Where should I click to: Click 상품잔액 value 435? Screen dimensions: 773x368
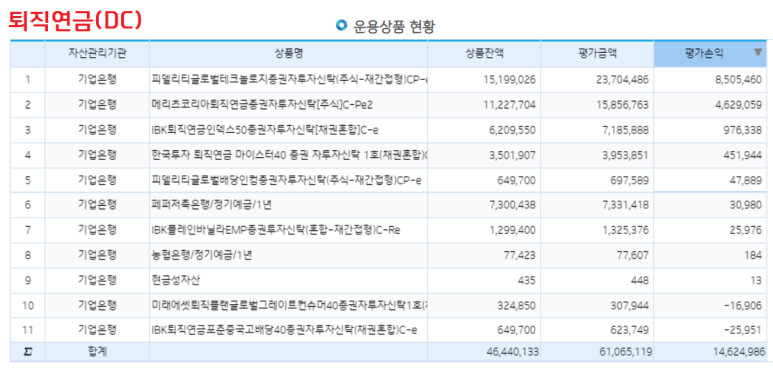click(x=526, y=281)
